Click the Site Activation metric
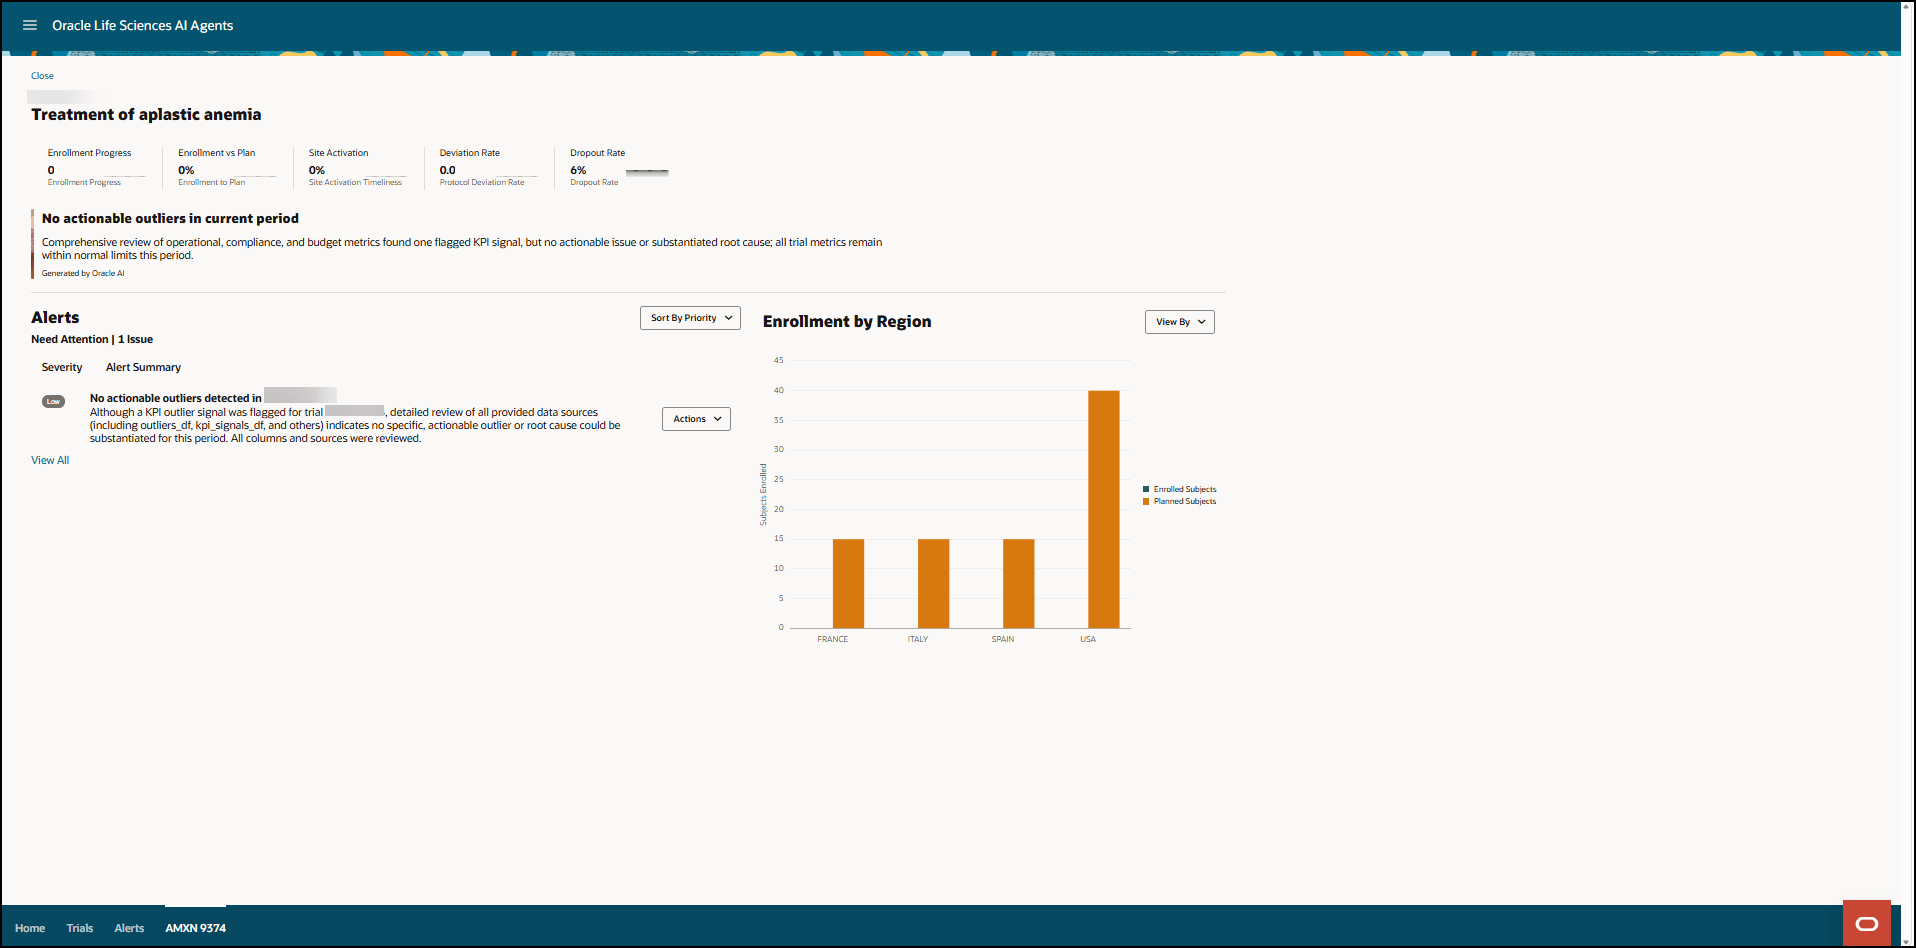Image resolution: width=1916 pixels, height=948 pixels. click(358, 167)
